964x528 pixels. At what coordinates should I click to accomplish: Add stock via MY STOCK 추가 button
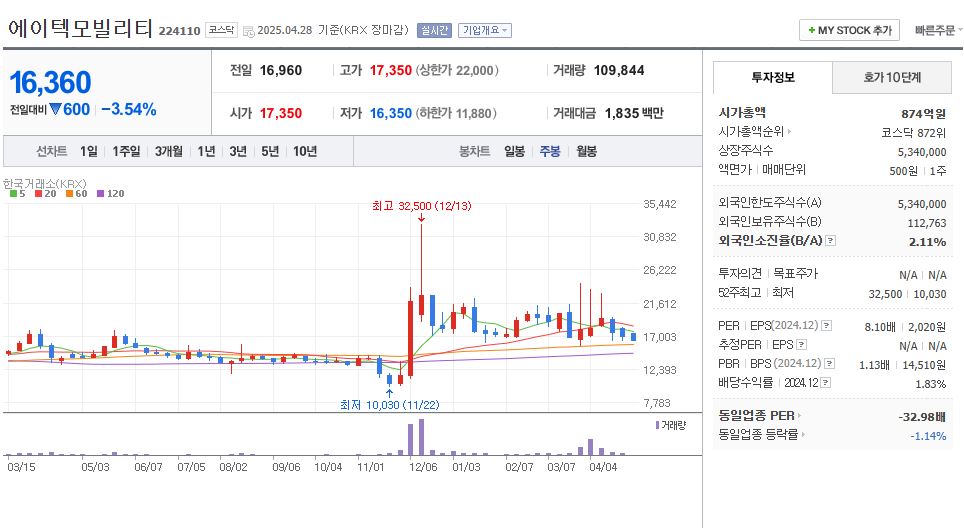tap(849, 30)
